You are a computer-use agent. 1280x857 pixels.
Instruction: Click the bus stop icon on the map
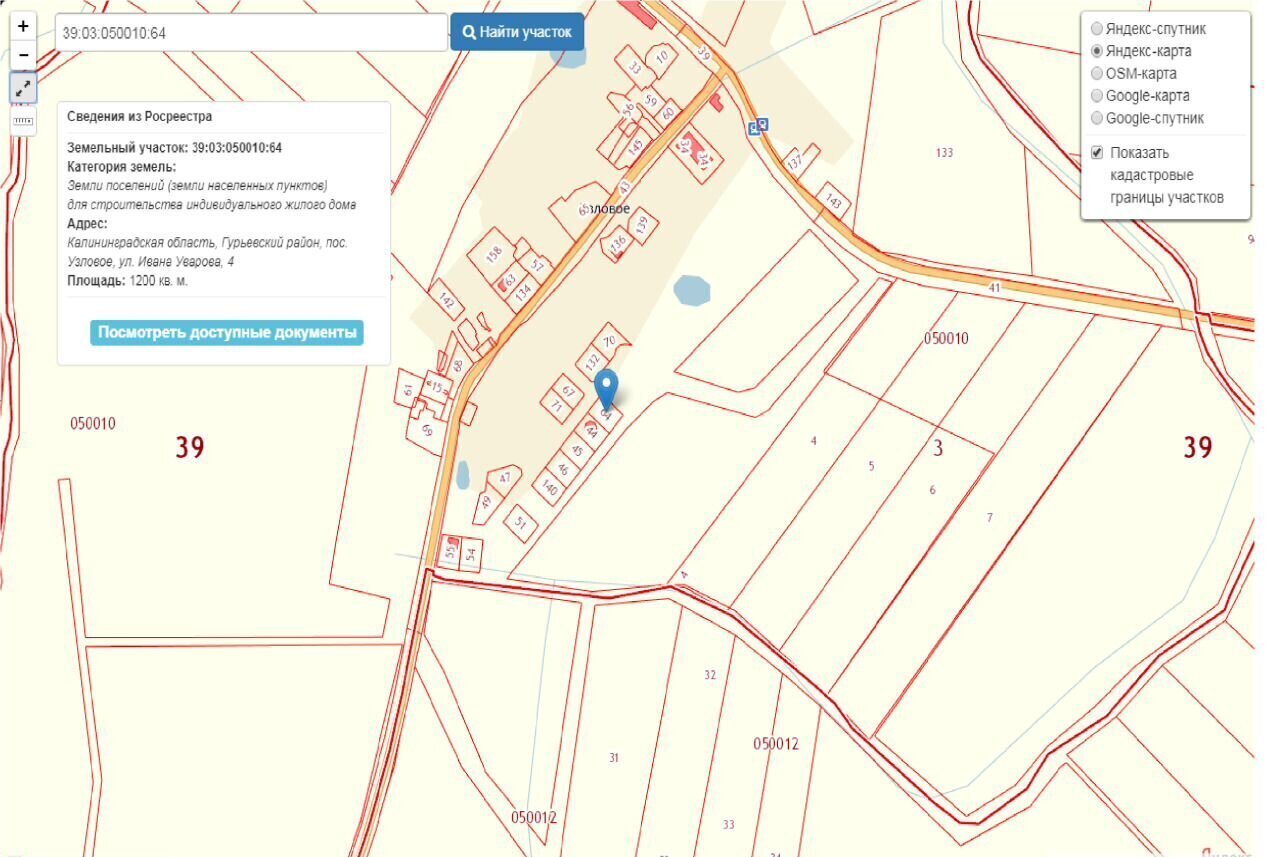759,126
